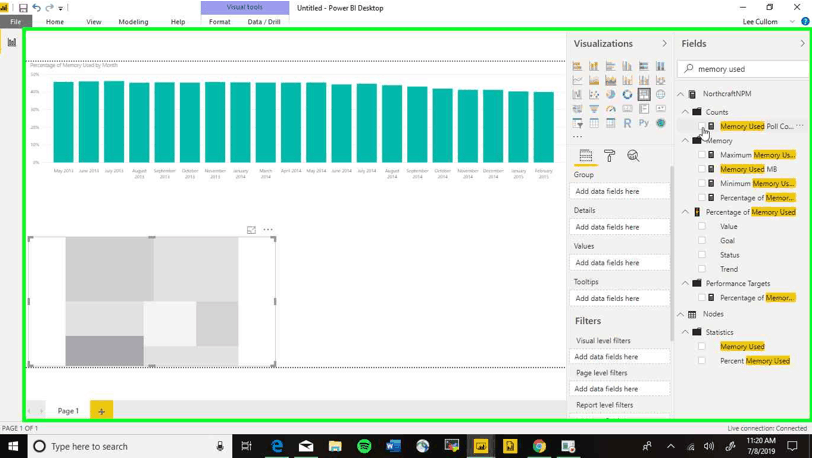814x459 pixels.
Task: Click the Values data field well
Action: [620, 263]
